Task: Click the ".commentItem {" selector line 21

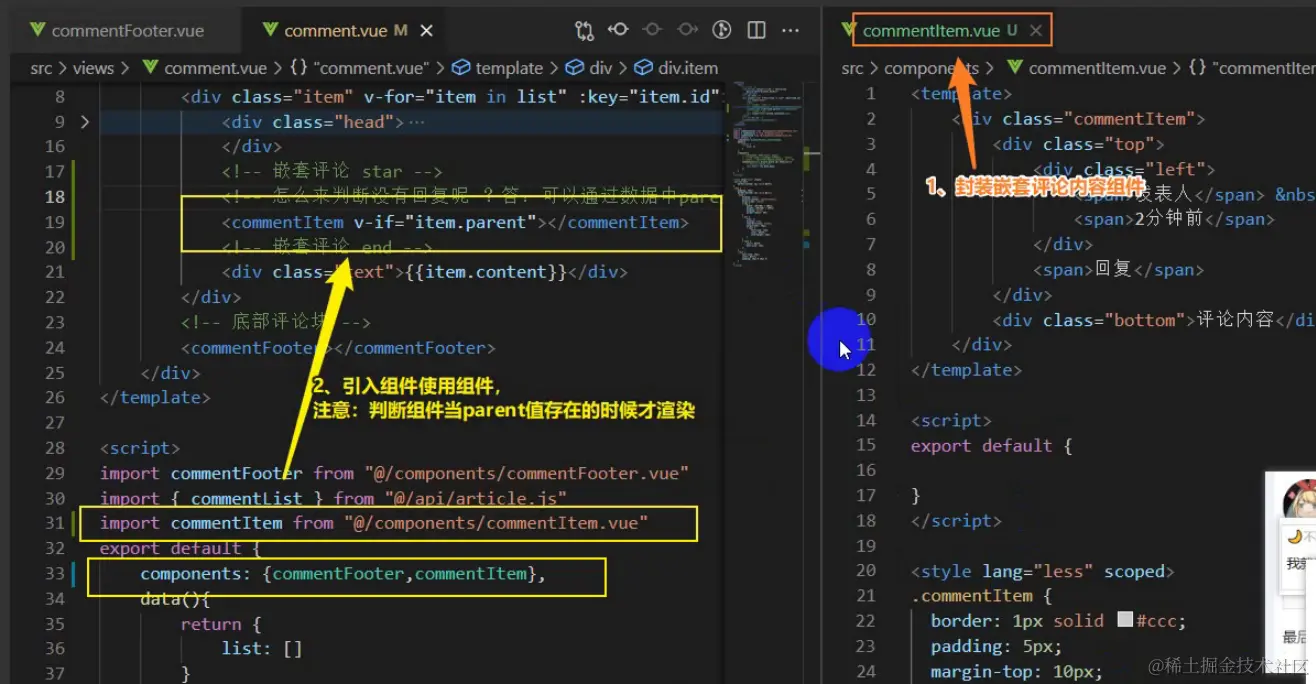Action: tap(982, 596)
